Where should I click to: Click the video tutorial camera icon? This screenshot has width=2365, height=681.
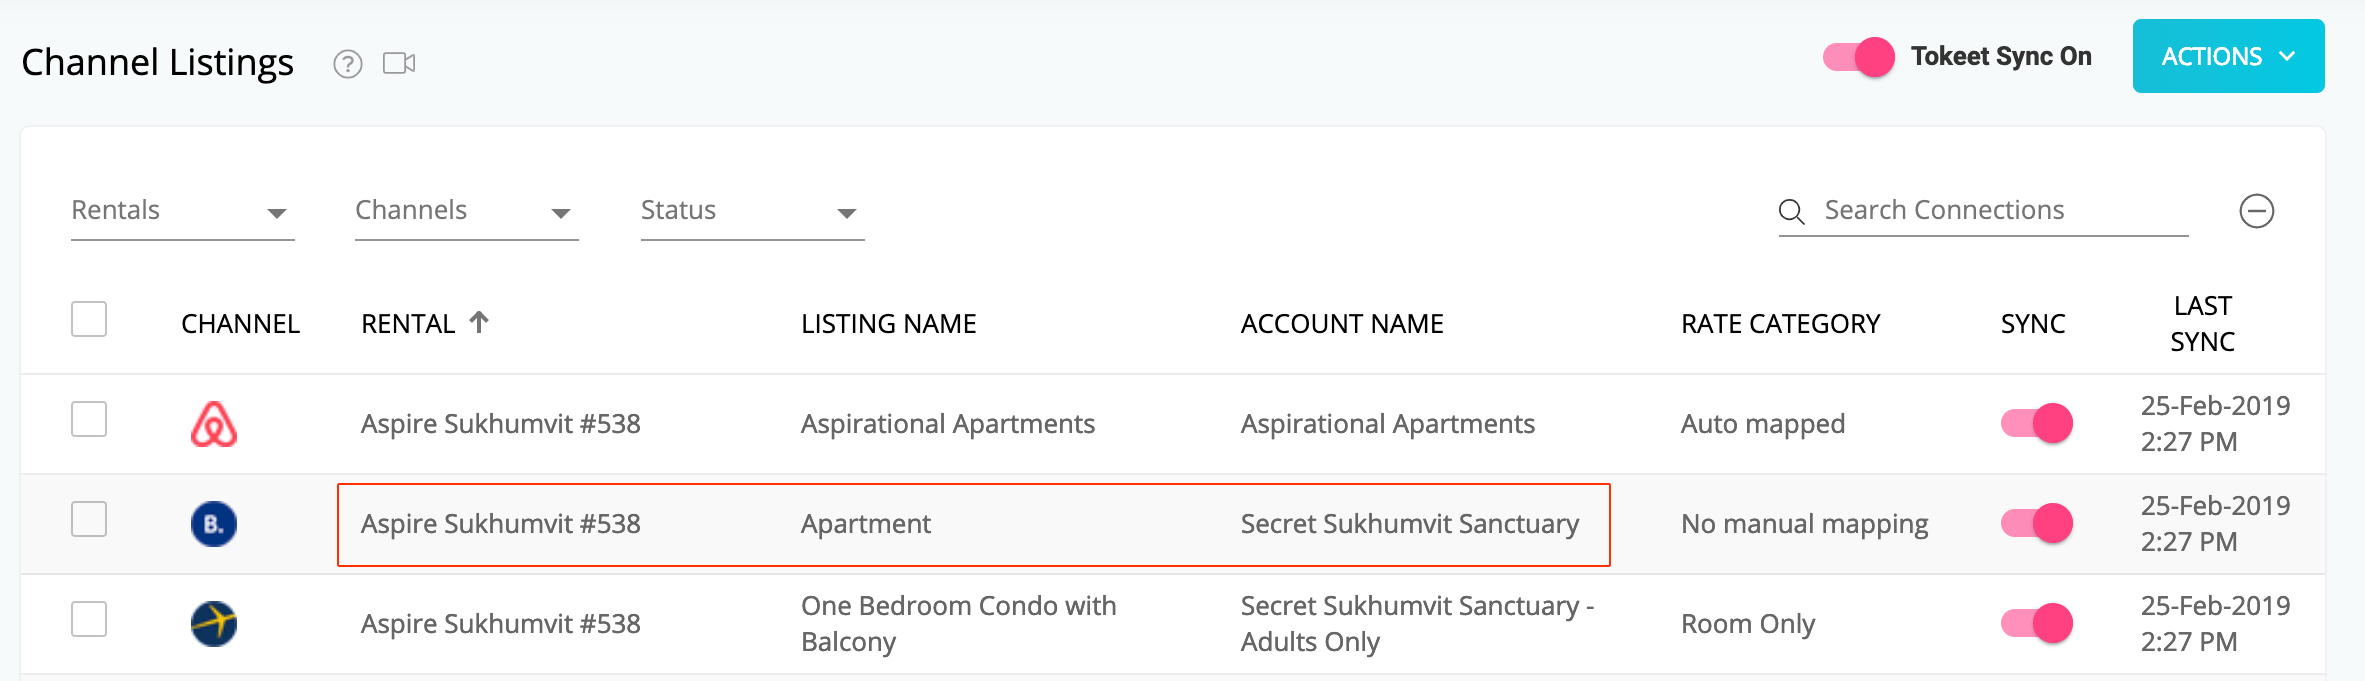[x=399, y=63]
